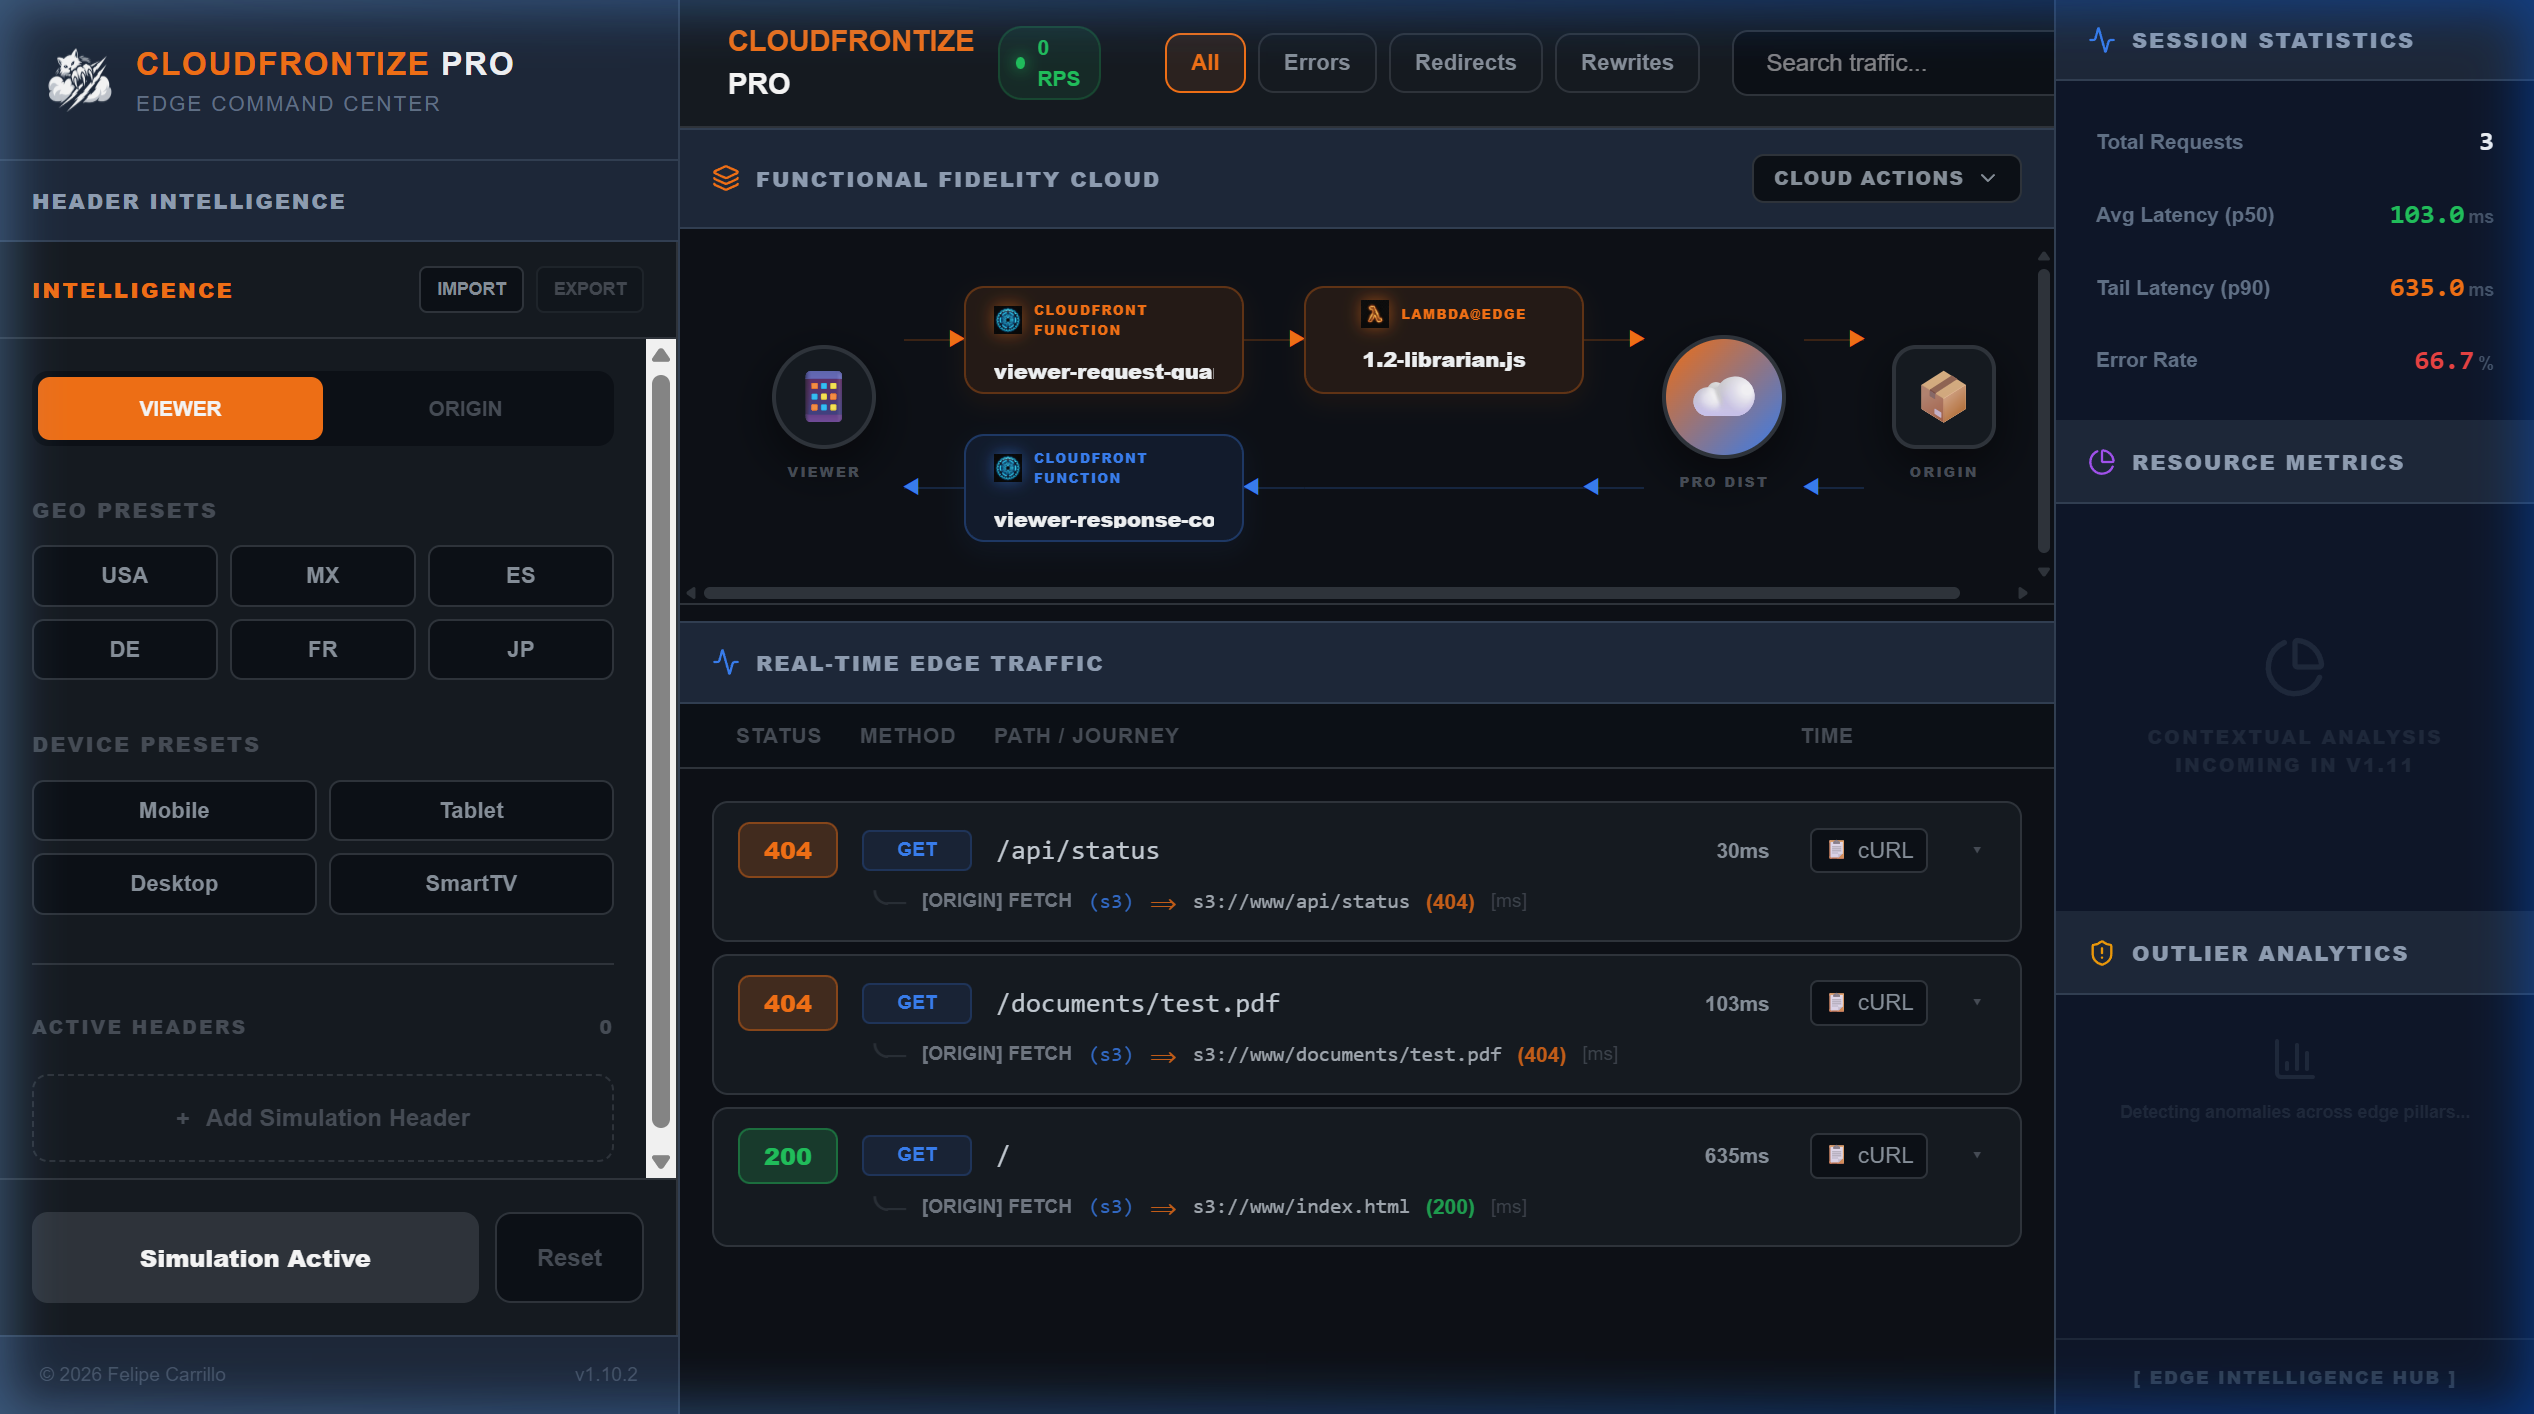Click the Cloudfrontize Pro cat logo
Image resolution: width=2534 pixels, height=1414 pixels.
tap(80, 80)
